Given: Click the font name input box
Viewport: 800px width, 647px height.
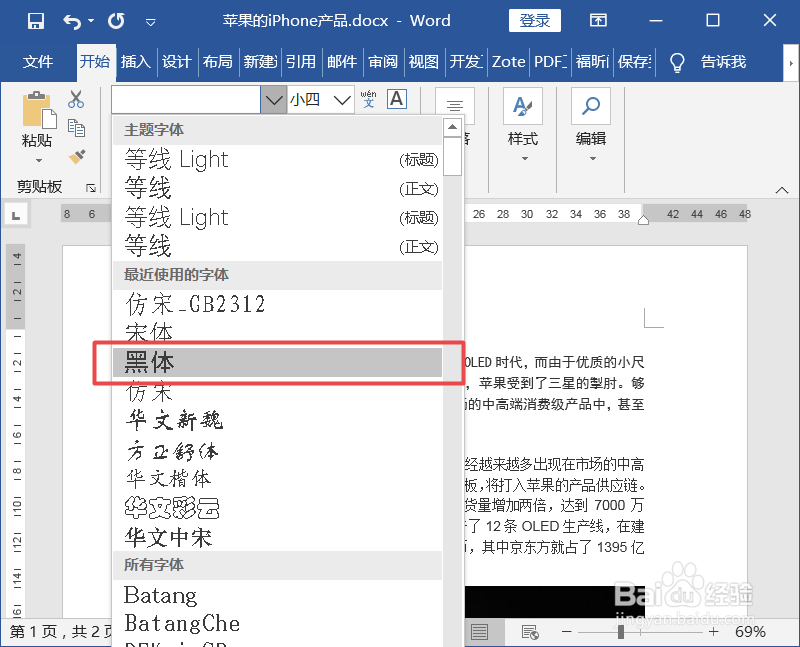Looking at the screenshot, I should coord(186,99).
